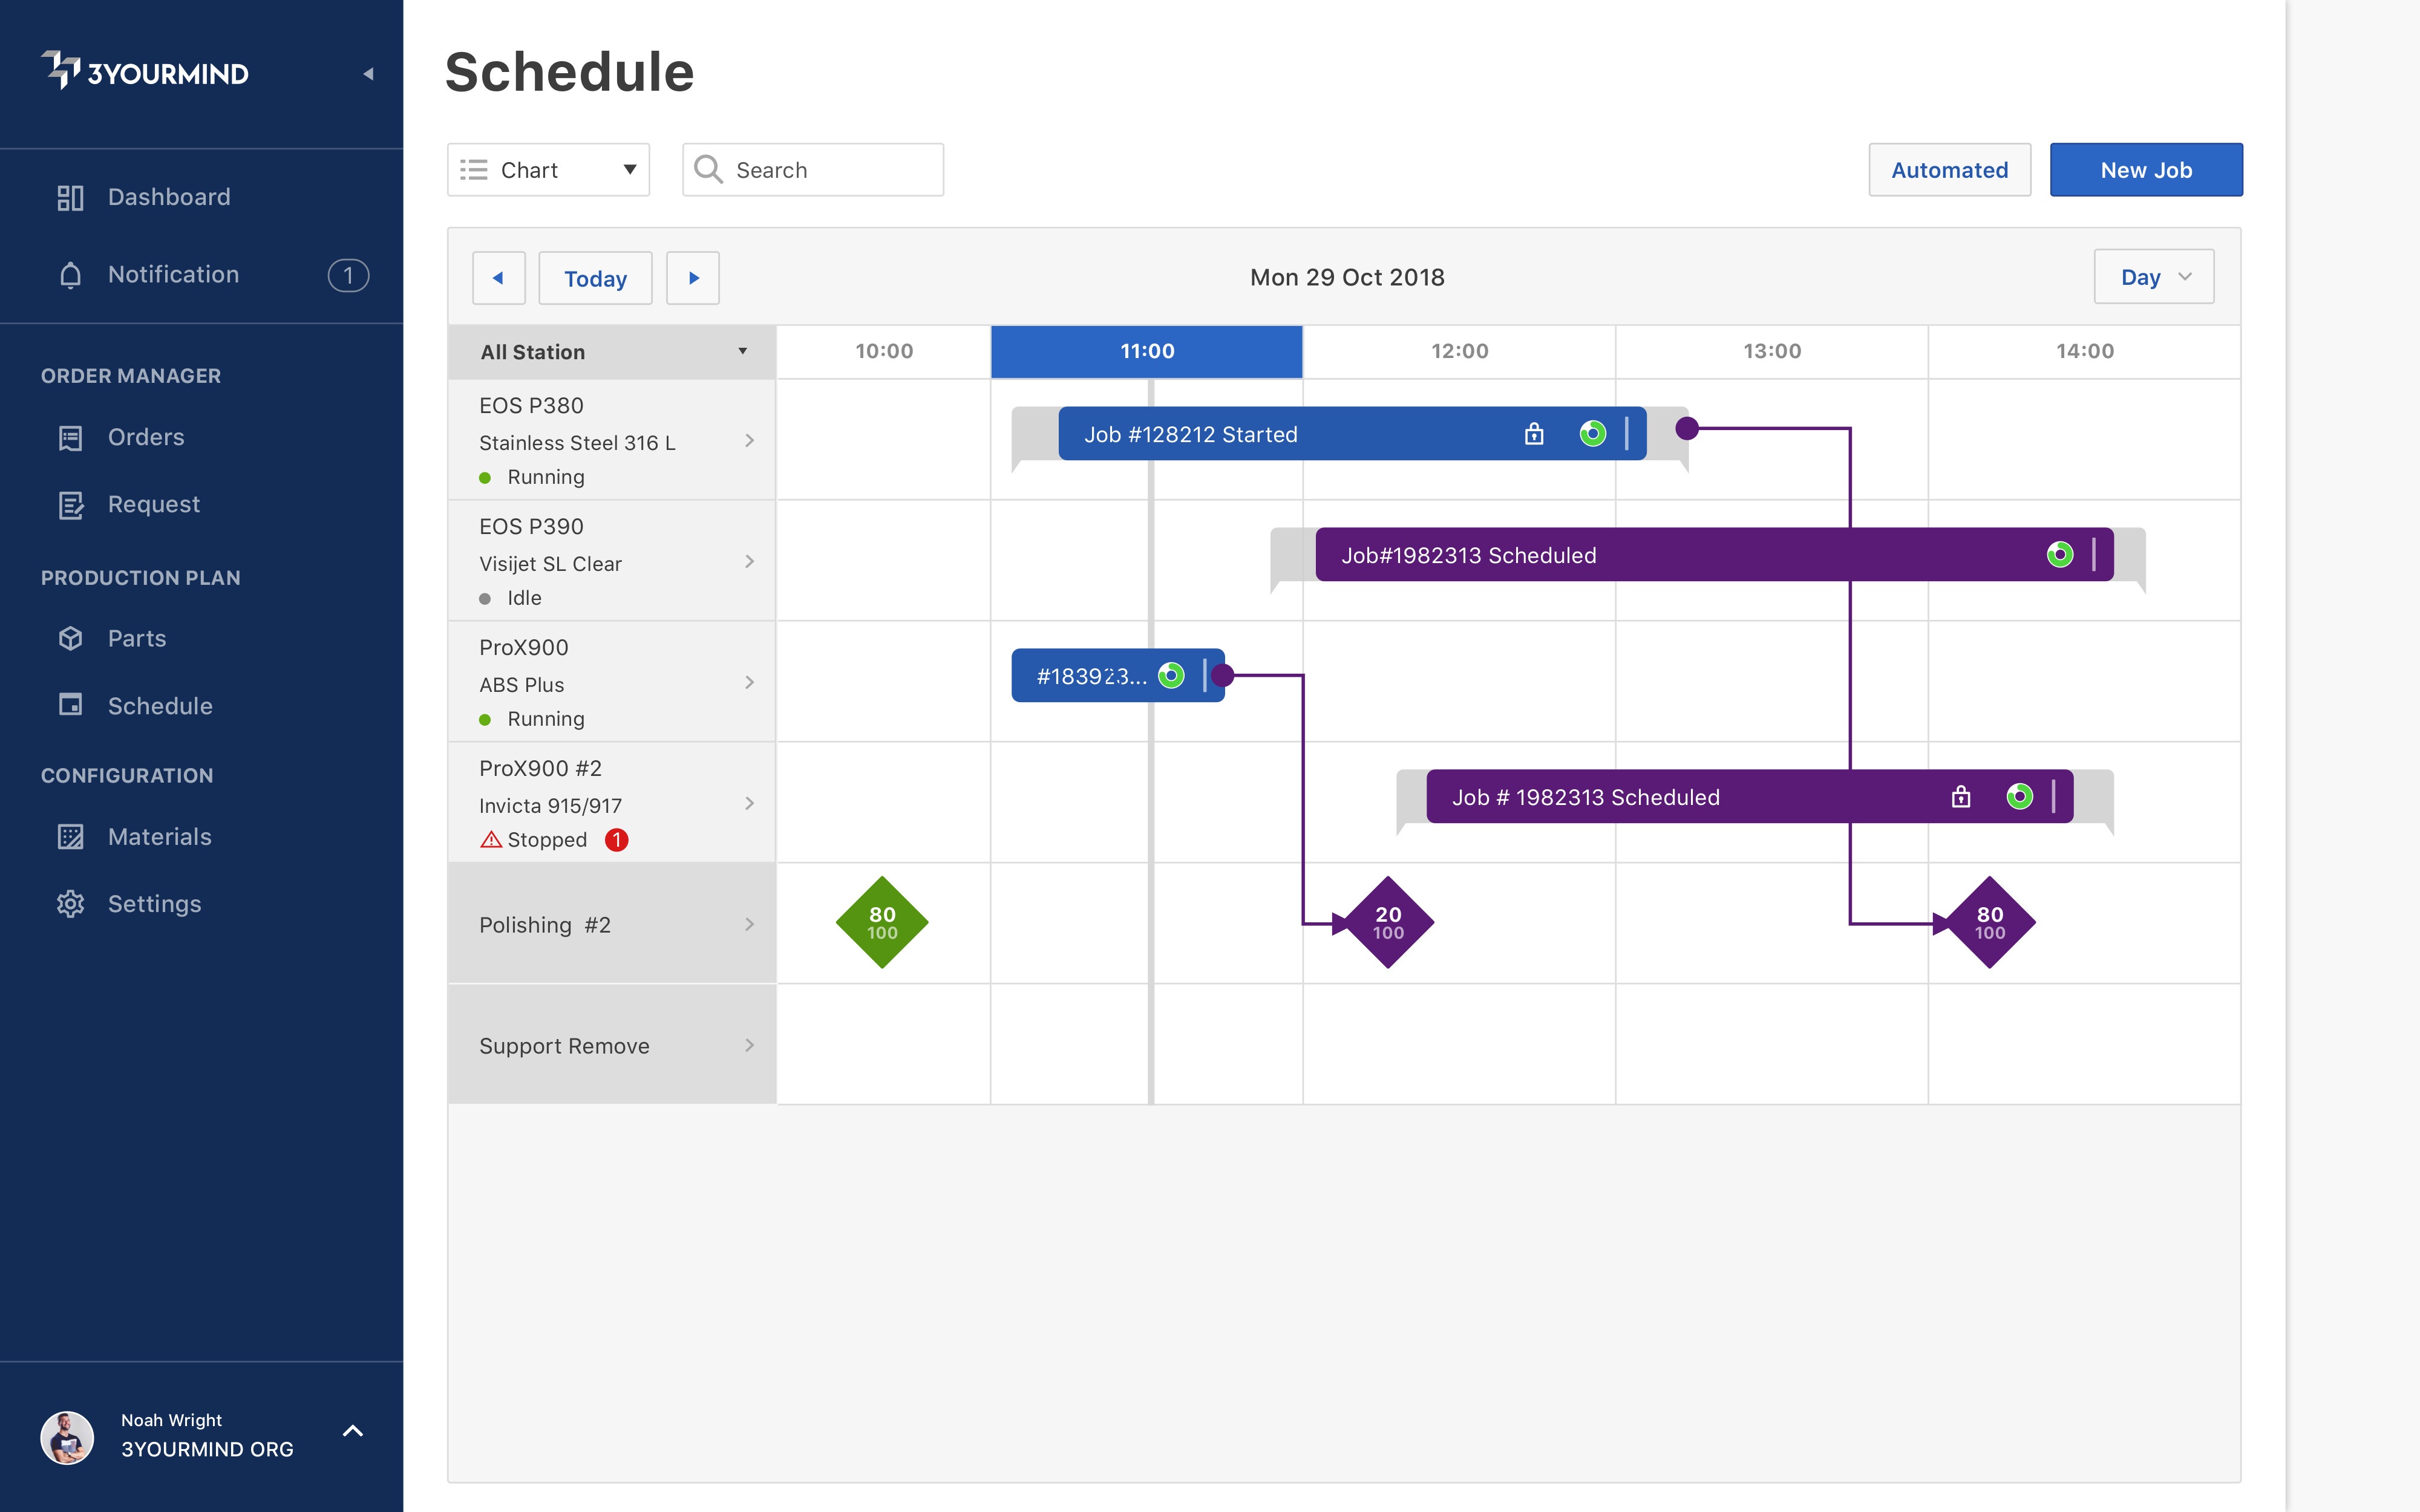The width and height of the screenshot is (2420, 1512).
Task: Select Parts under Production Plan
Action: (x=136, y=638)
